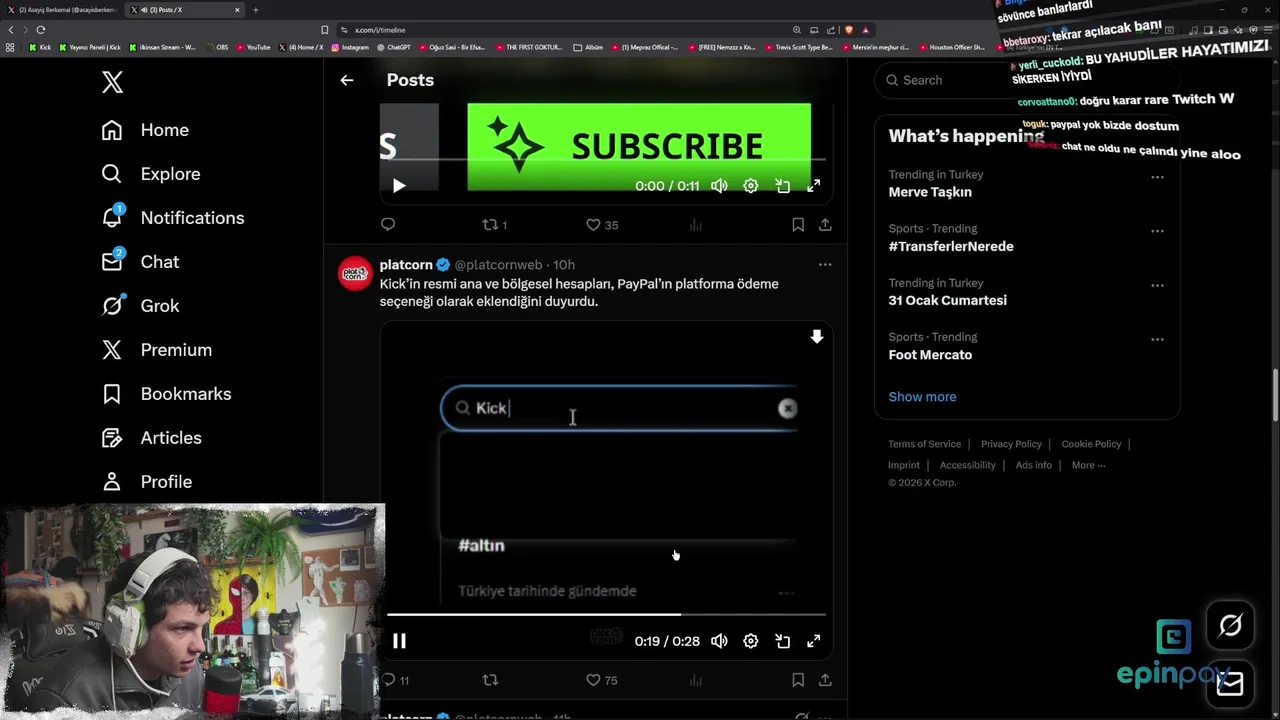Open more options for #TransferlerNerede trend
The height and width of the screenshot is (720, 1280).
pos(1157,231)
